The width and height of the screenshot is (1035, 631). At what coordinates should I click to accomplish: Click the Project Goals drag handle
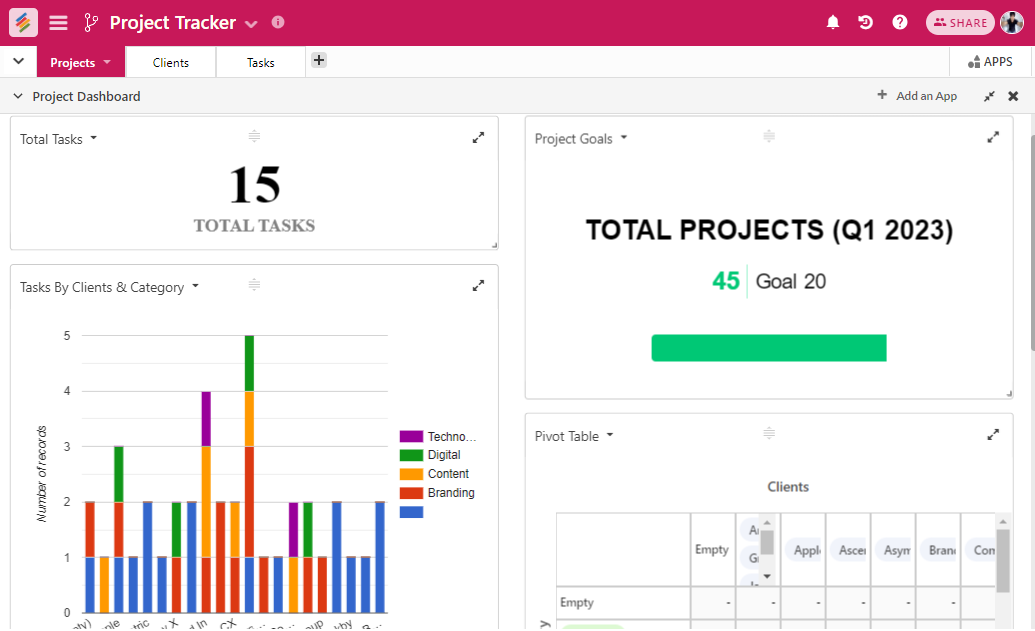click(x=769, y=137)
